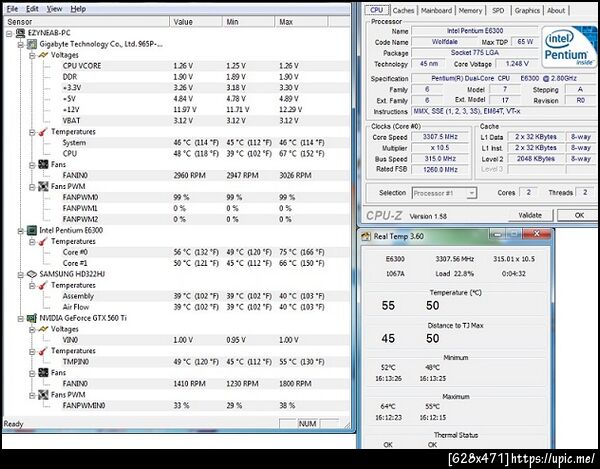Image resolution: width=600 pixels, height=469 pixels.
Task: Click the mainboard Fans icon
Action: click(x=43, y=165)
